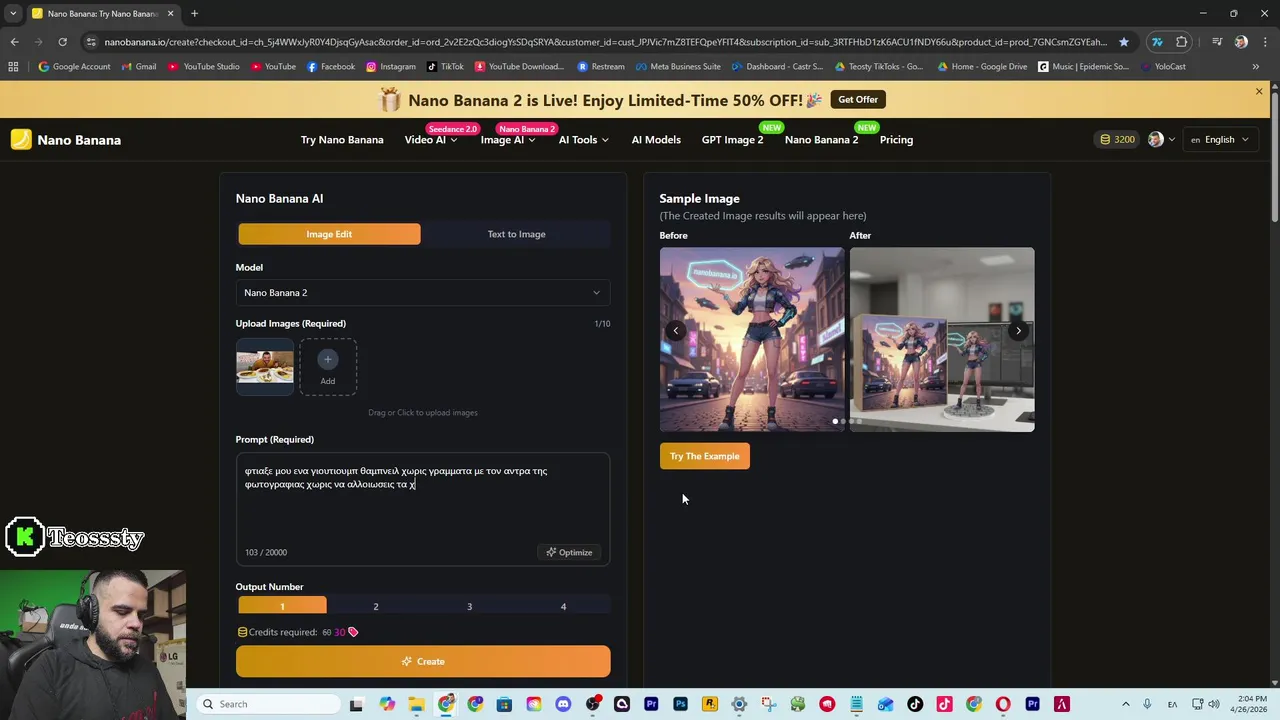The image size is (1280, 720).
Task: Open the YoloCast bookmark
Action: [x=1162, y=67]
